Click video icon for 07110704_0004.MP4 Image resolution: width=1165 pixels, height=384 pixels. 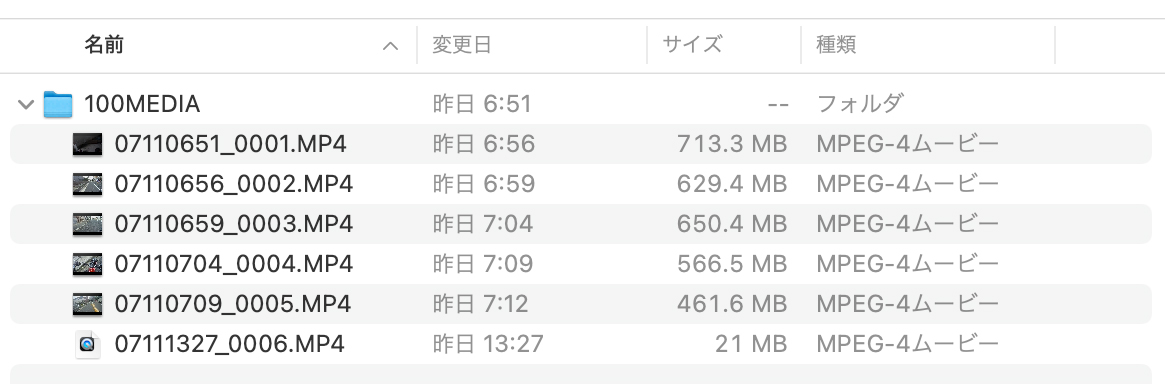87,264
